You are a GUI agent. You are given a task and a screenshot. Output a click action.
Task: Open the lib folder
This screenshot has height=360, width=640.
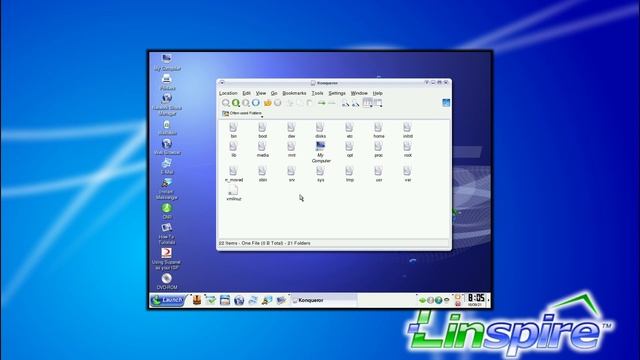[x=233, y=149]
